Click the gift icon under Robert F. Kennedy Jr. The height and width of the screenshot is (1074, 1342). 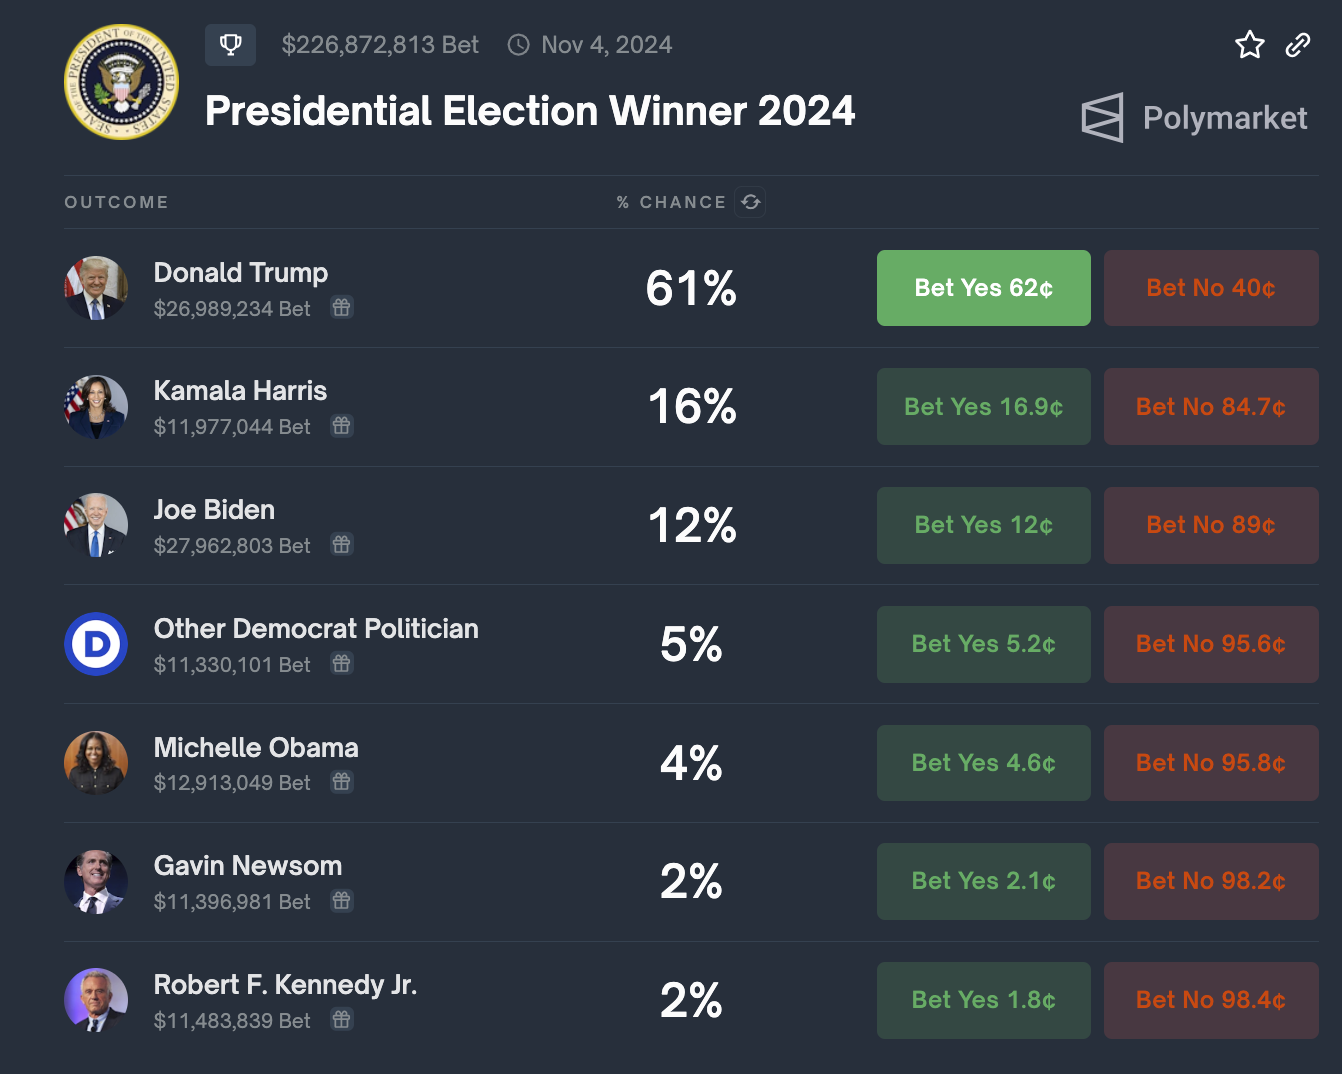tap(342, 1020)
